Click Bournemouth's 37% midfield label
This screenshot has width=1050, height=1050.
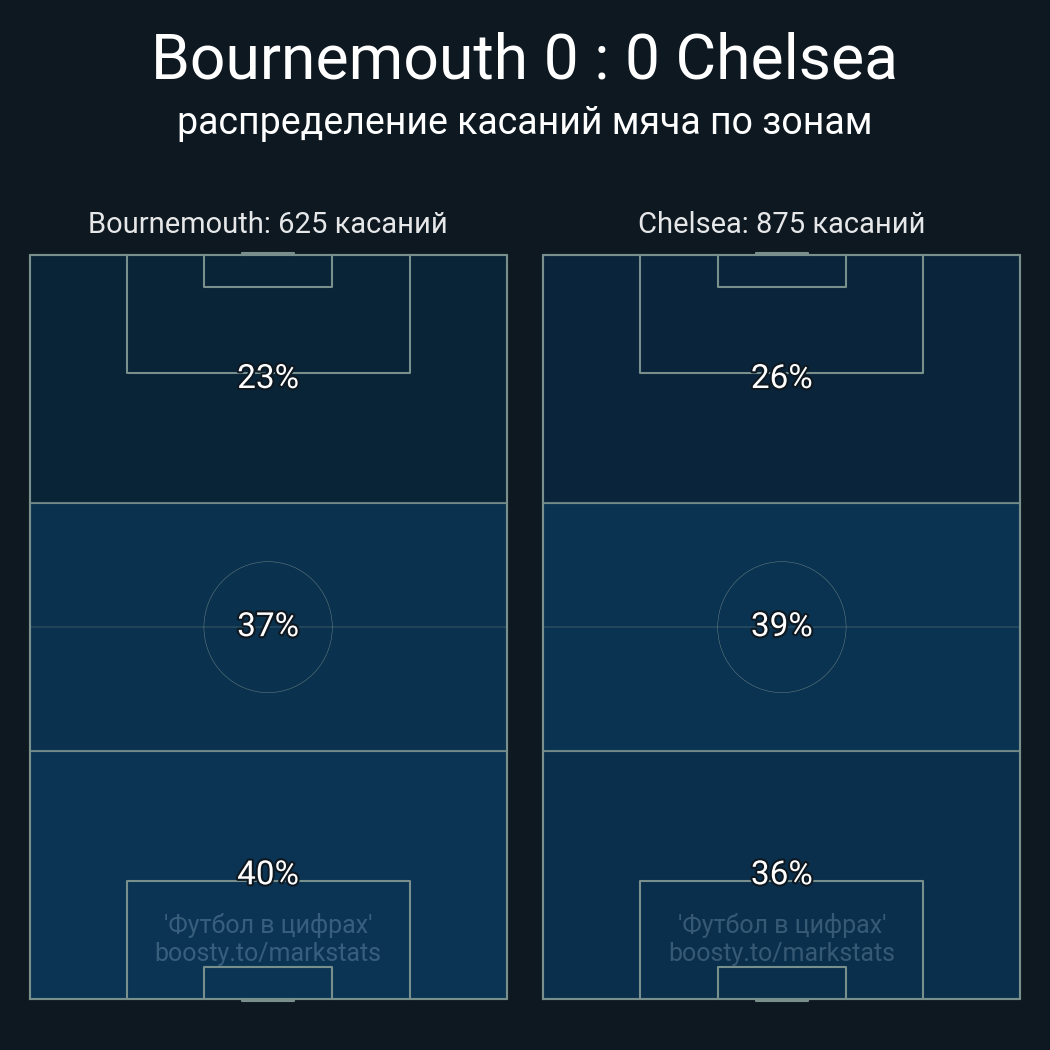coord(268,625)
